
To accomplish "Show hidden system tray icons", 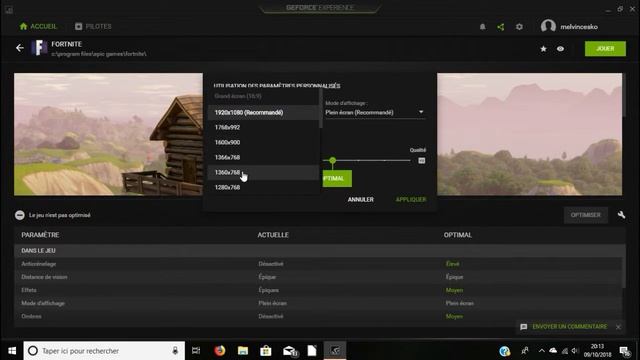I will 541,351.
